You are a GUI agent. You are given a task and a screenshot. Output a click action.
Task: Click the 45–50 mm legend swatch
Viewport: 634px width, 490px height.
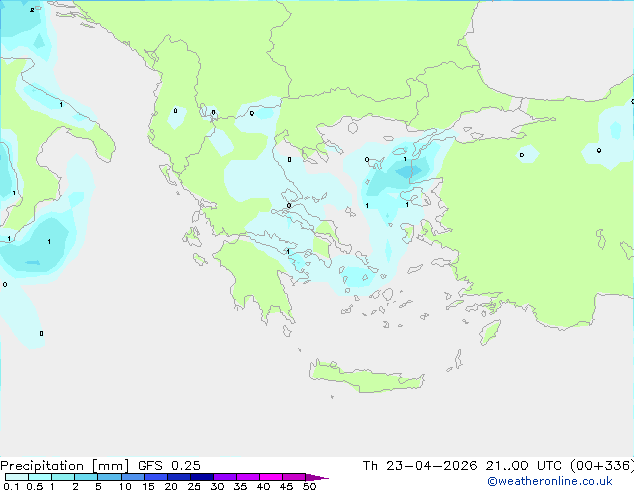(x=294, y=477)
